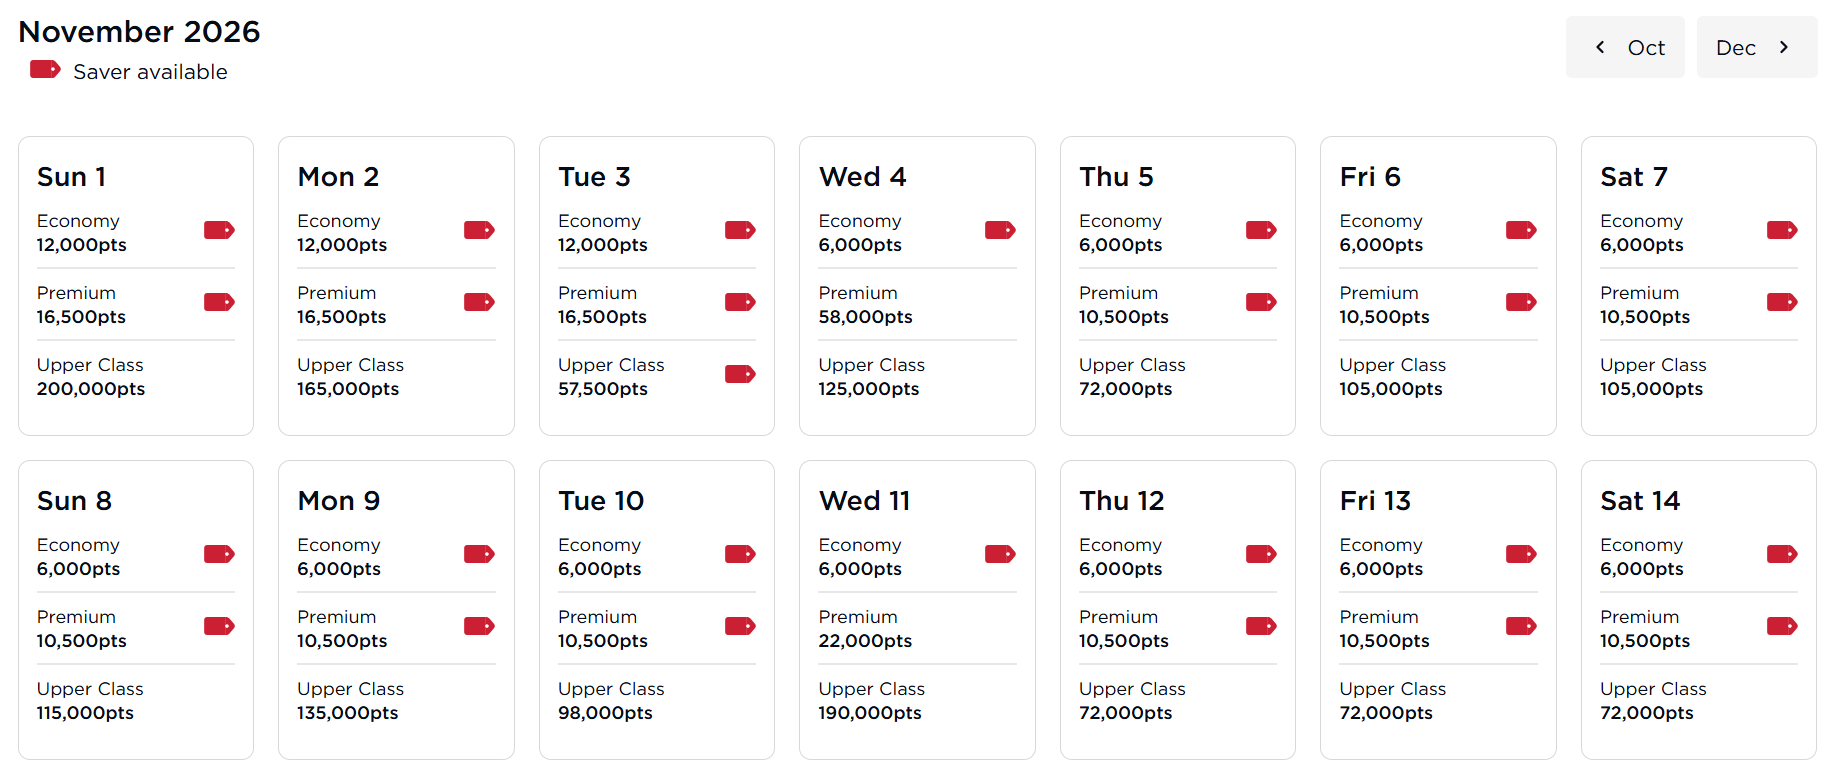Image resolution: width=1837 pixels, height=777 pixels.
Task: Click the right chevron beside Dec
Action: pyautogui.click(x=1784, y=46)
